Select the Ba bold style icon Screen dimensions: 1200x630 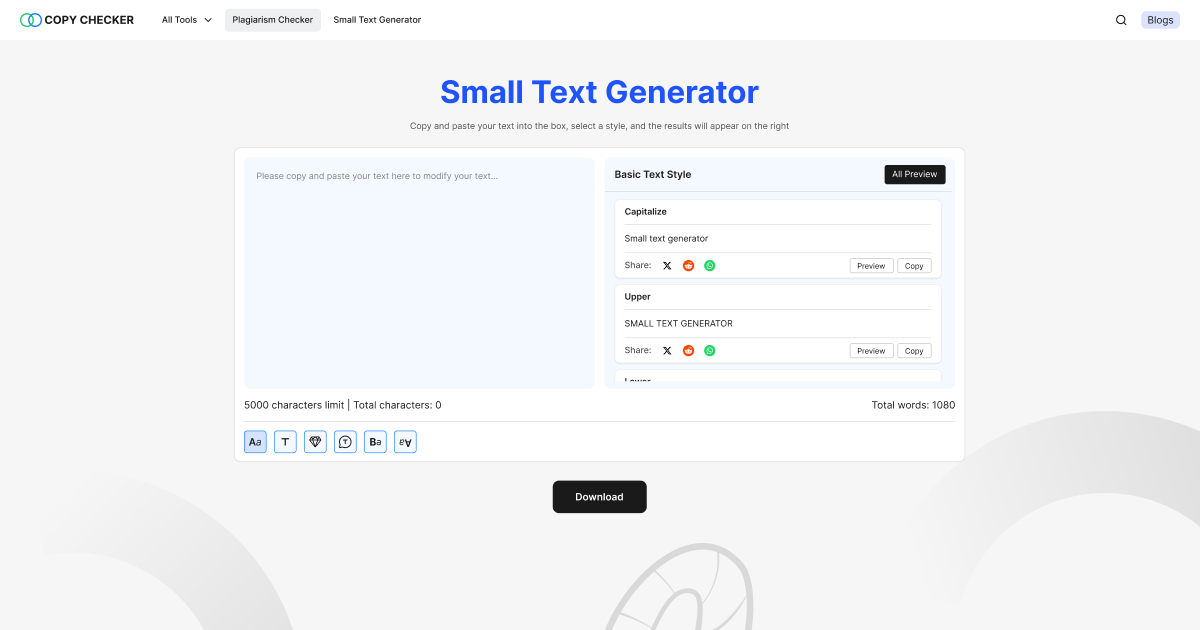click(x=375, y=441)
